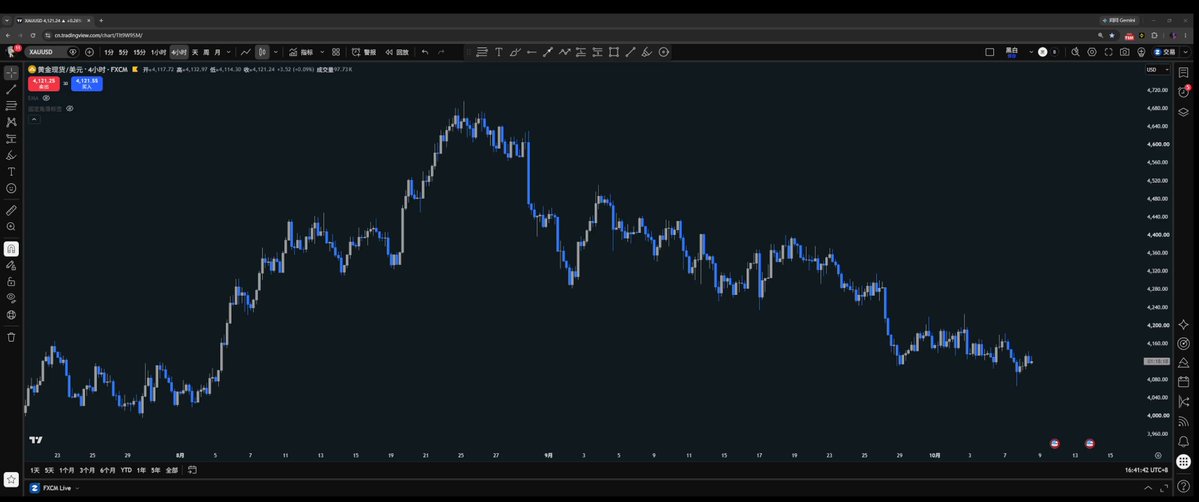Expand the timeframe interval dropdown arrow
The width and height of the screenshot is (1199, 502).
(230, 52)
